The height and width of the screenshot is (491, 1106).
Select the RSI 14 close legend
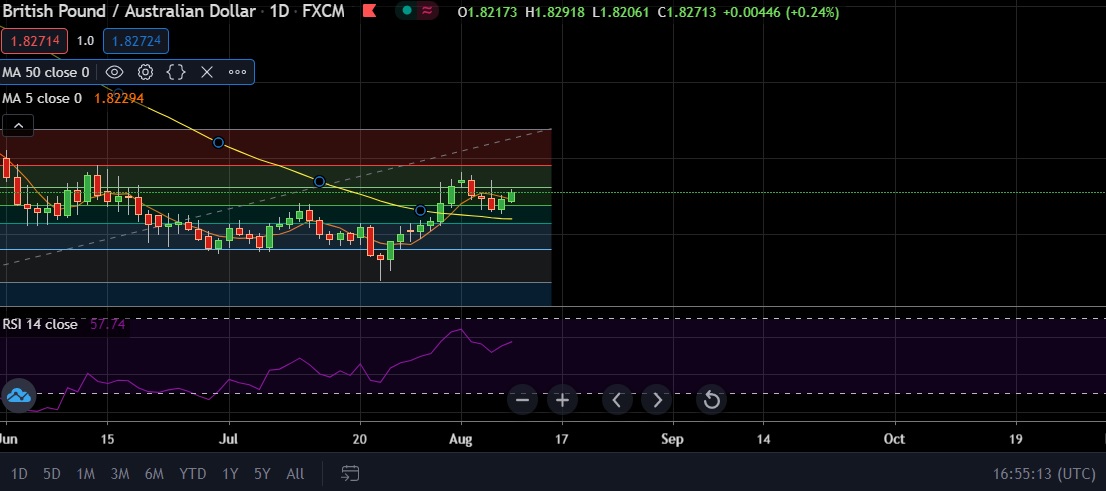click(x=40, y=325)
